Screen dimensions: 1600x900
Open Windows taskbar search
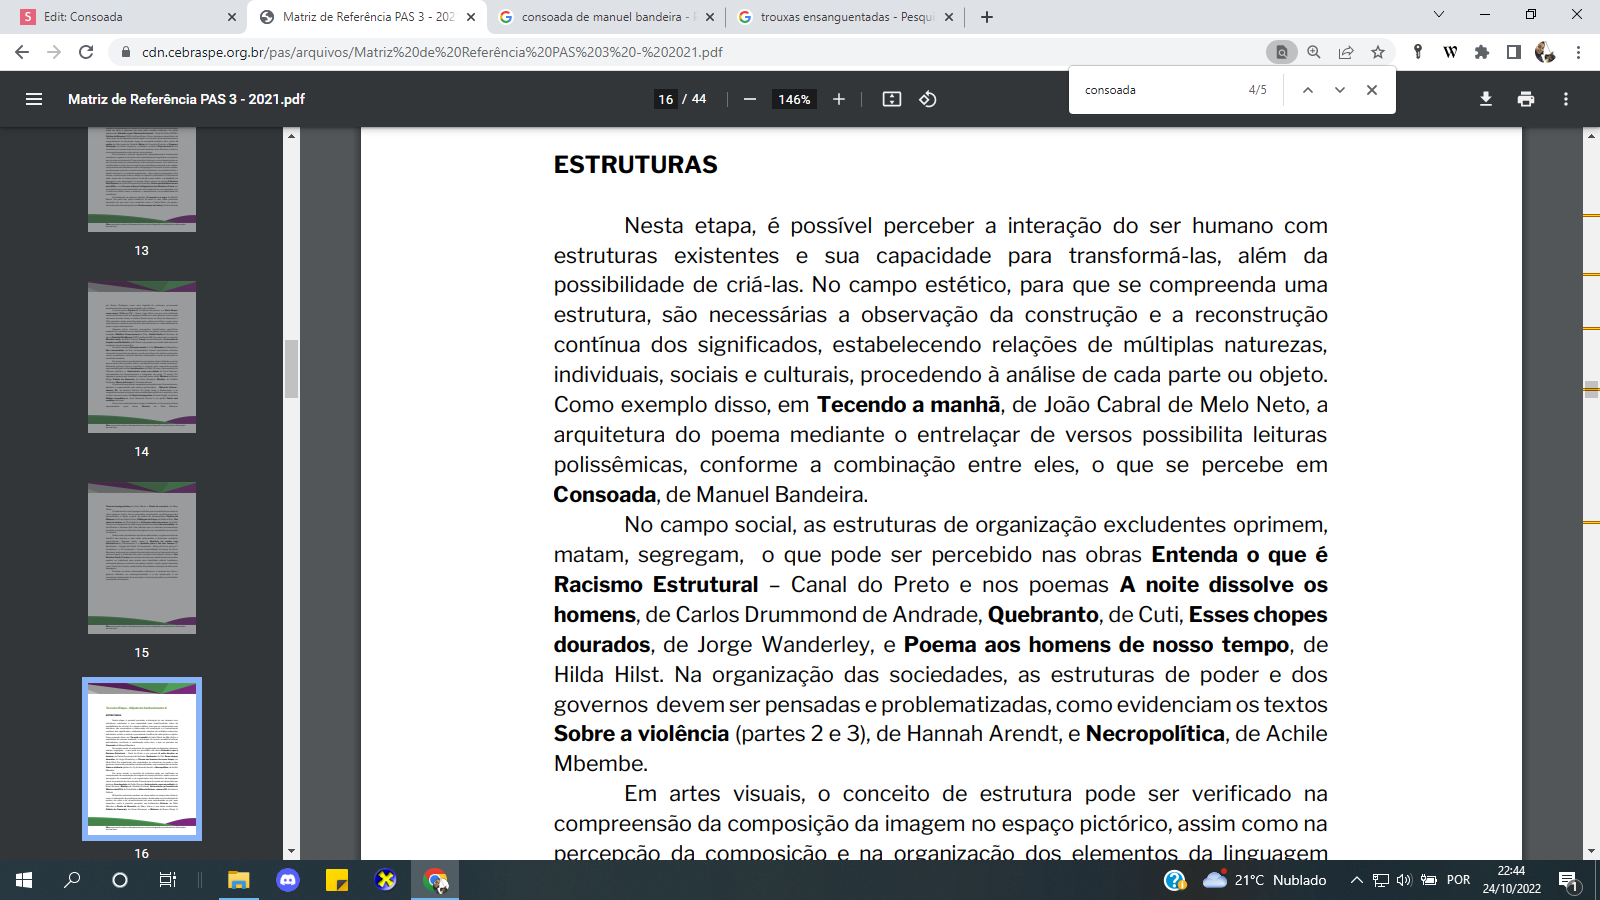pos(72,880)
